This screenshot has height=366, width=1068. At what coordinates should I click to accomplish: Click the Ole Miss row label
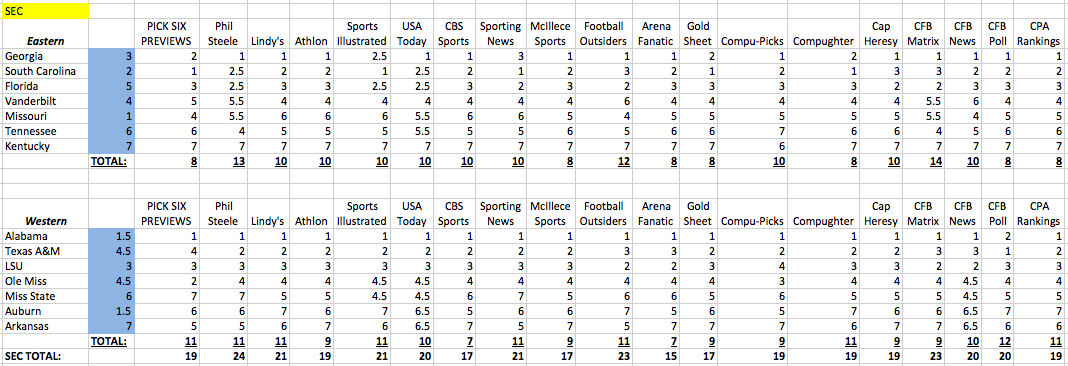point(45,281)
